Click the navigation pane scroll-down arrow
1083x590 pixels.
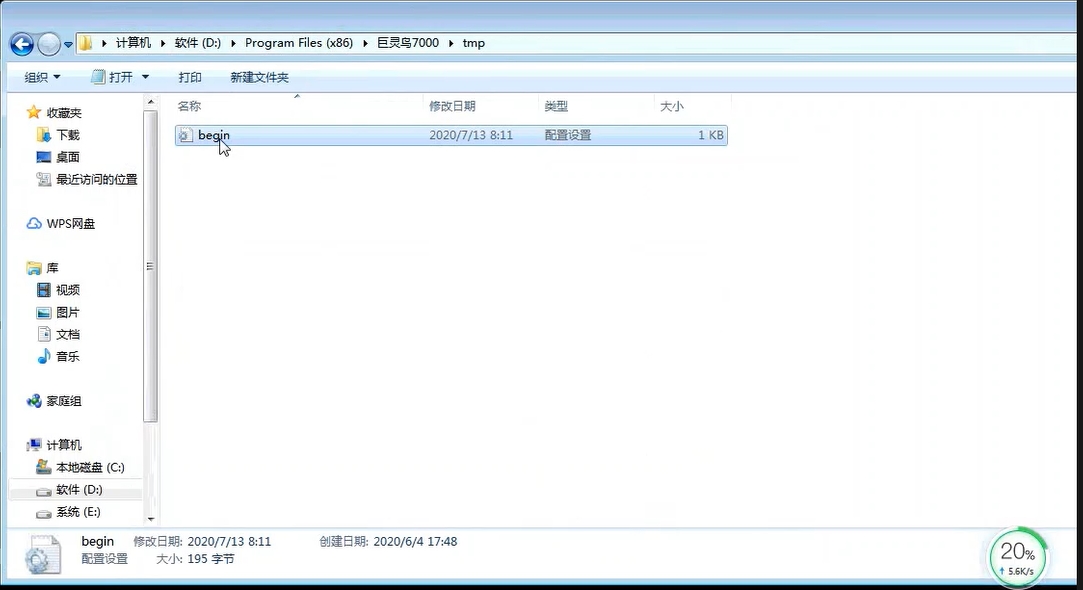tap(151, 518)
